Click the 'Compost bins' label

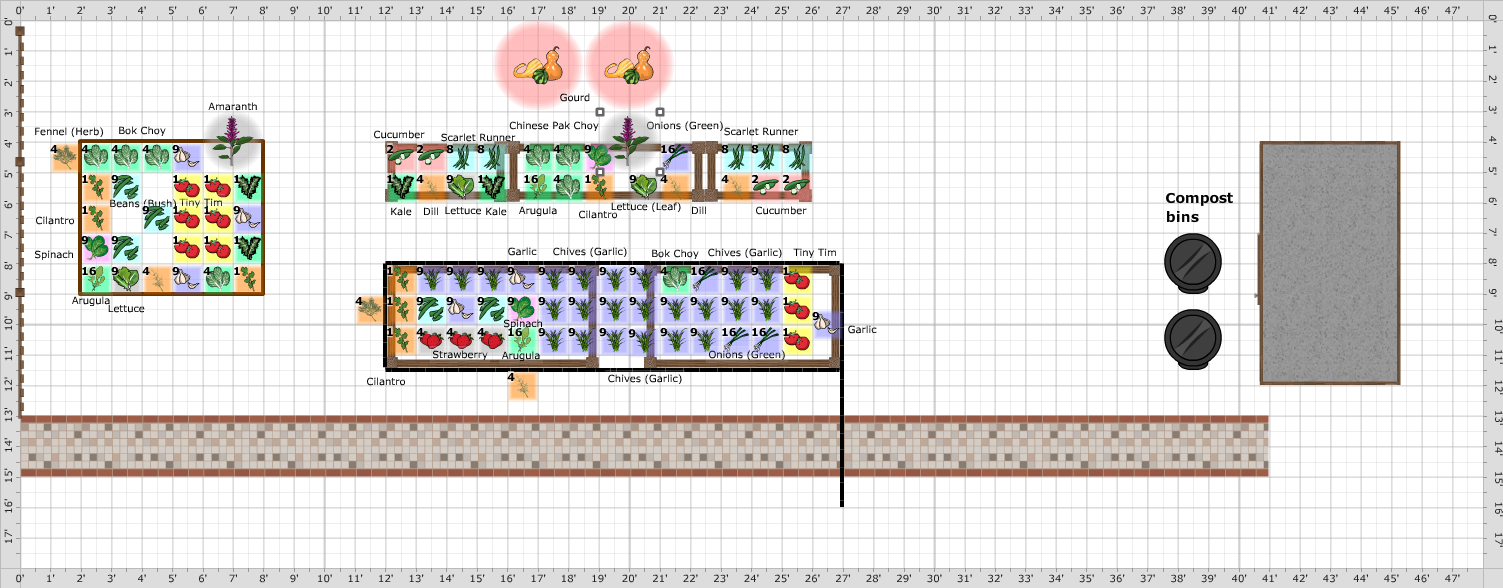(x=1199, y=207)
